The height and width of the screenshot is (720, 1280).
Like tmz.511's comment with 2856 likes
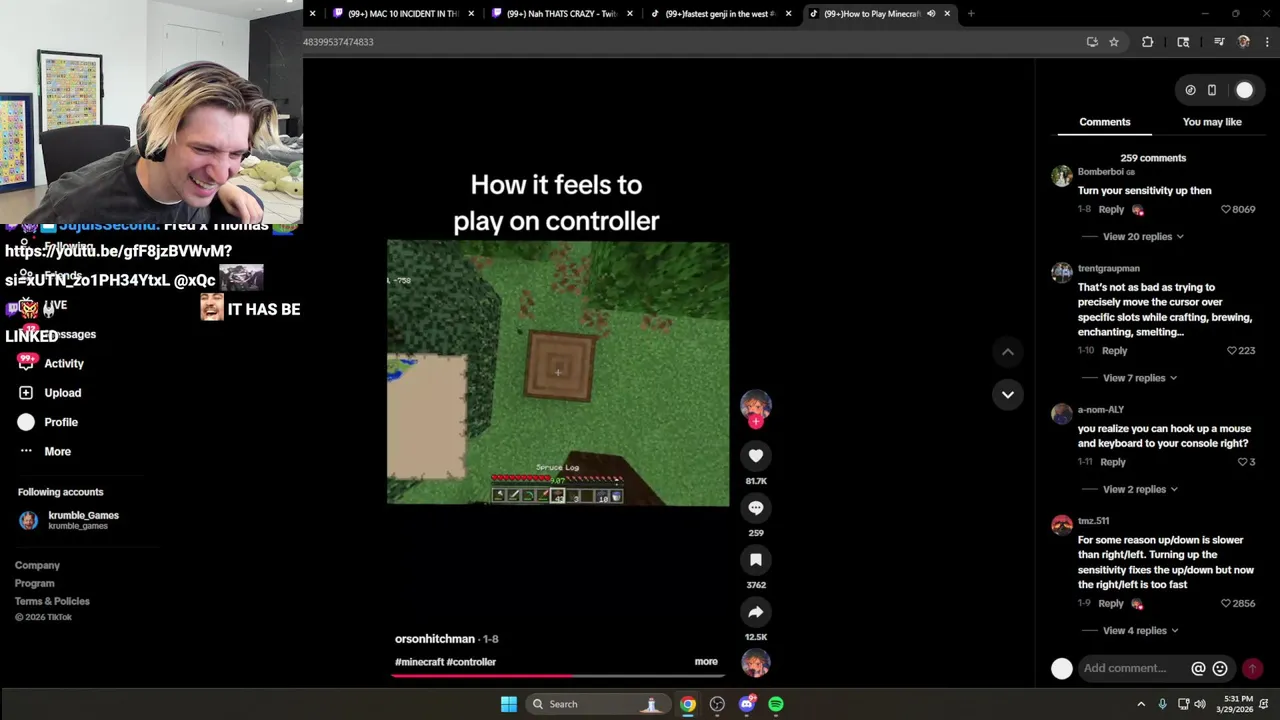pos(1226,604)
